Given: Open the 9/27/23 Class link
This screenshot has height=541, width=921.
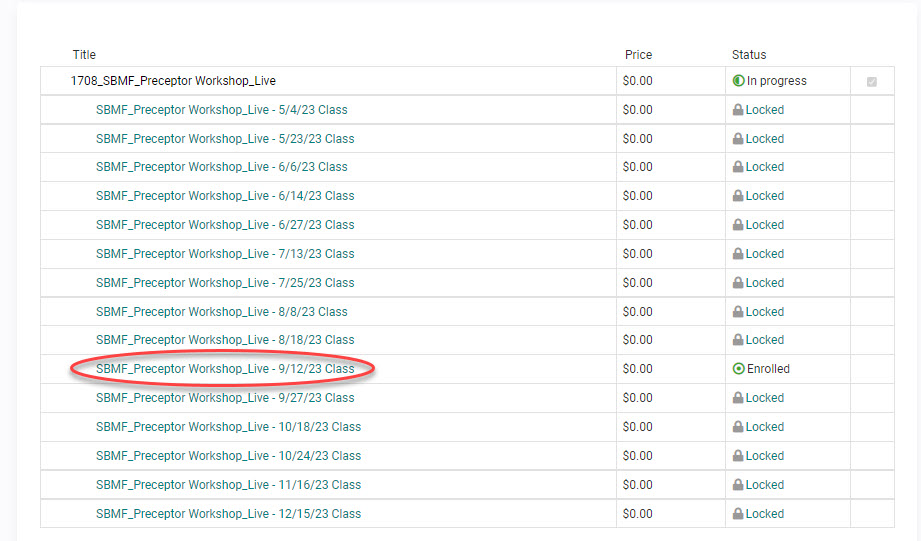Looking at the screenshot, I should coord(225,398).
